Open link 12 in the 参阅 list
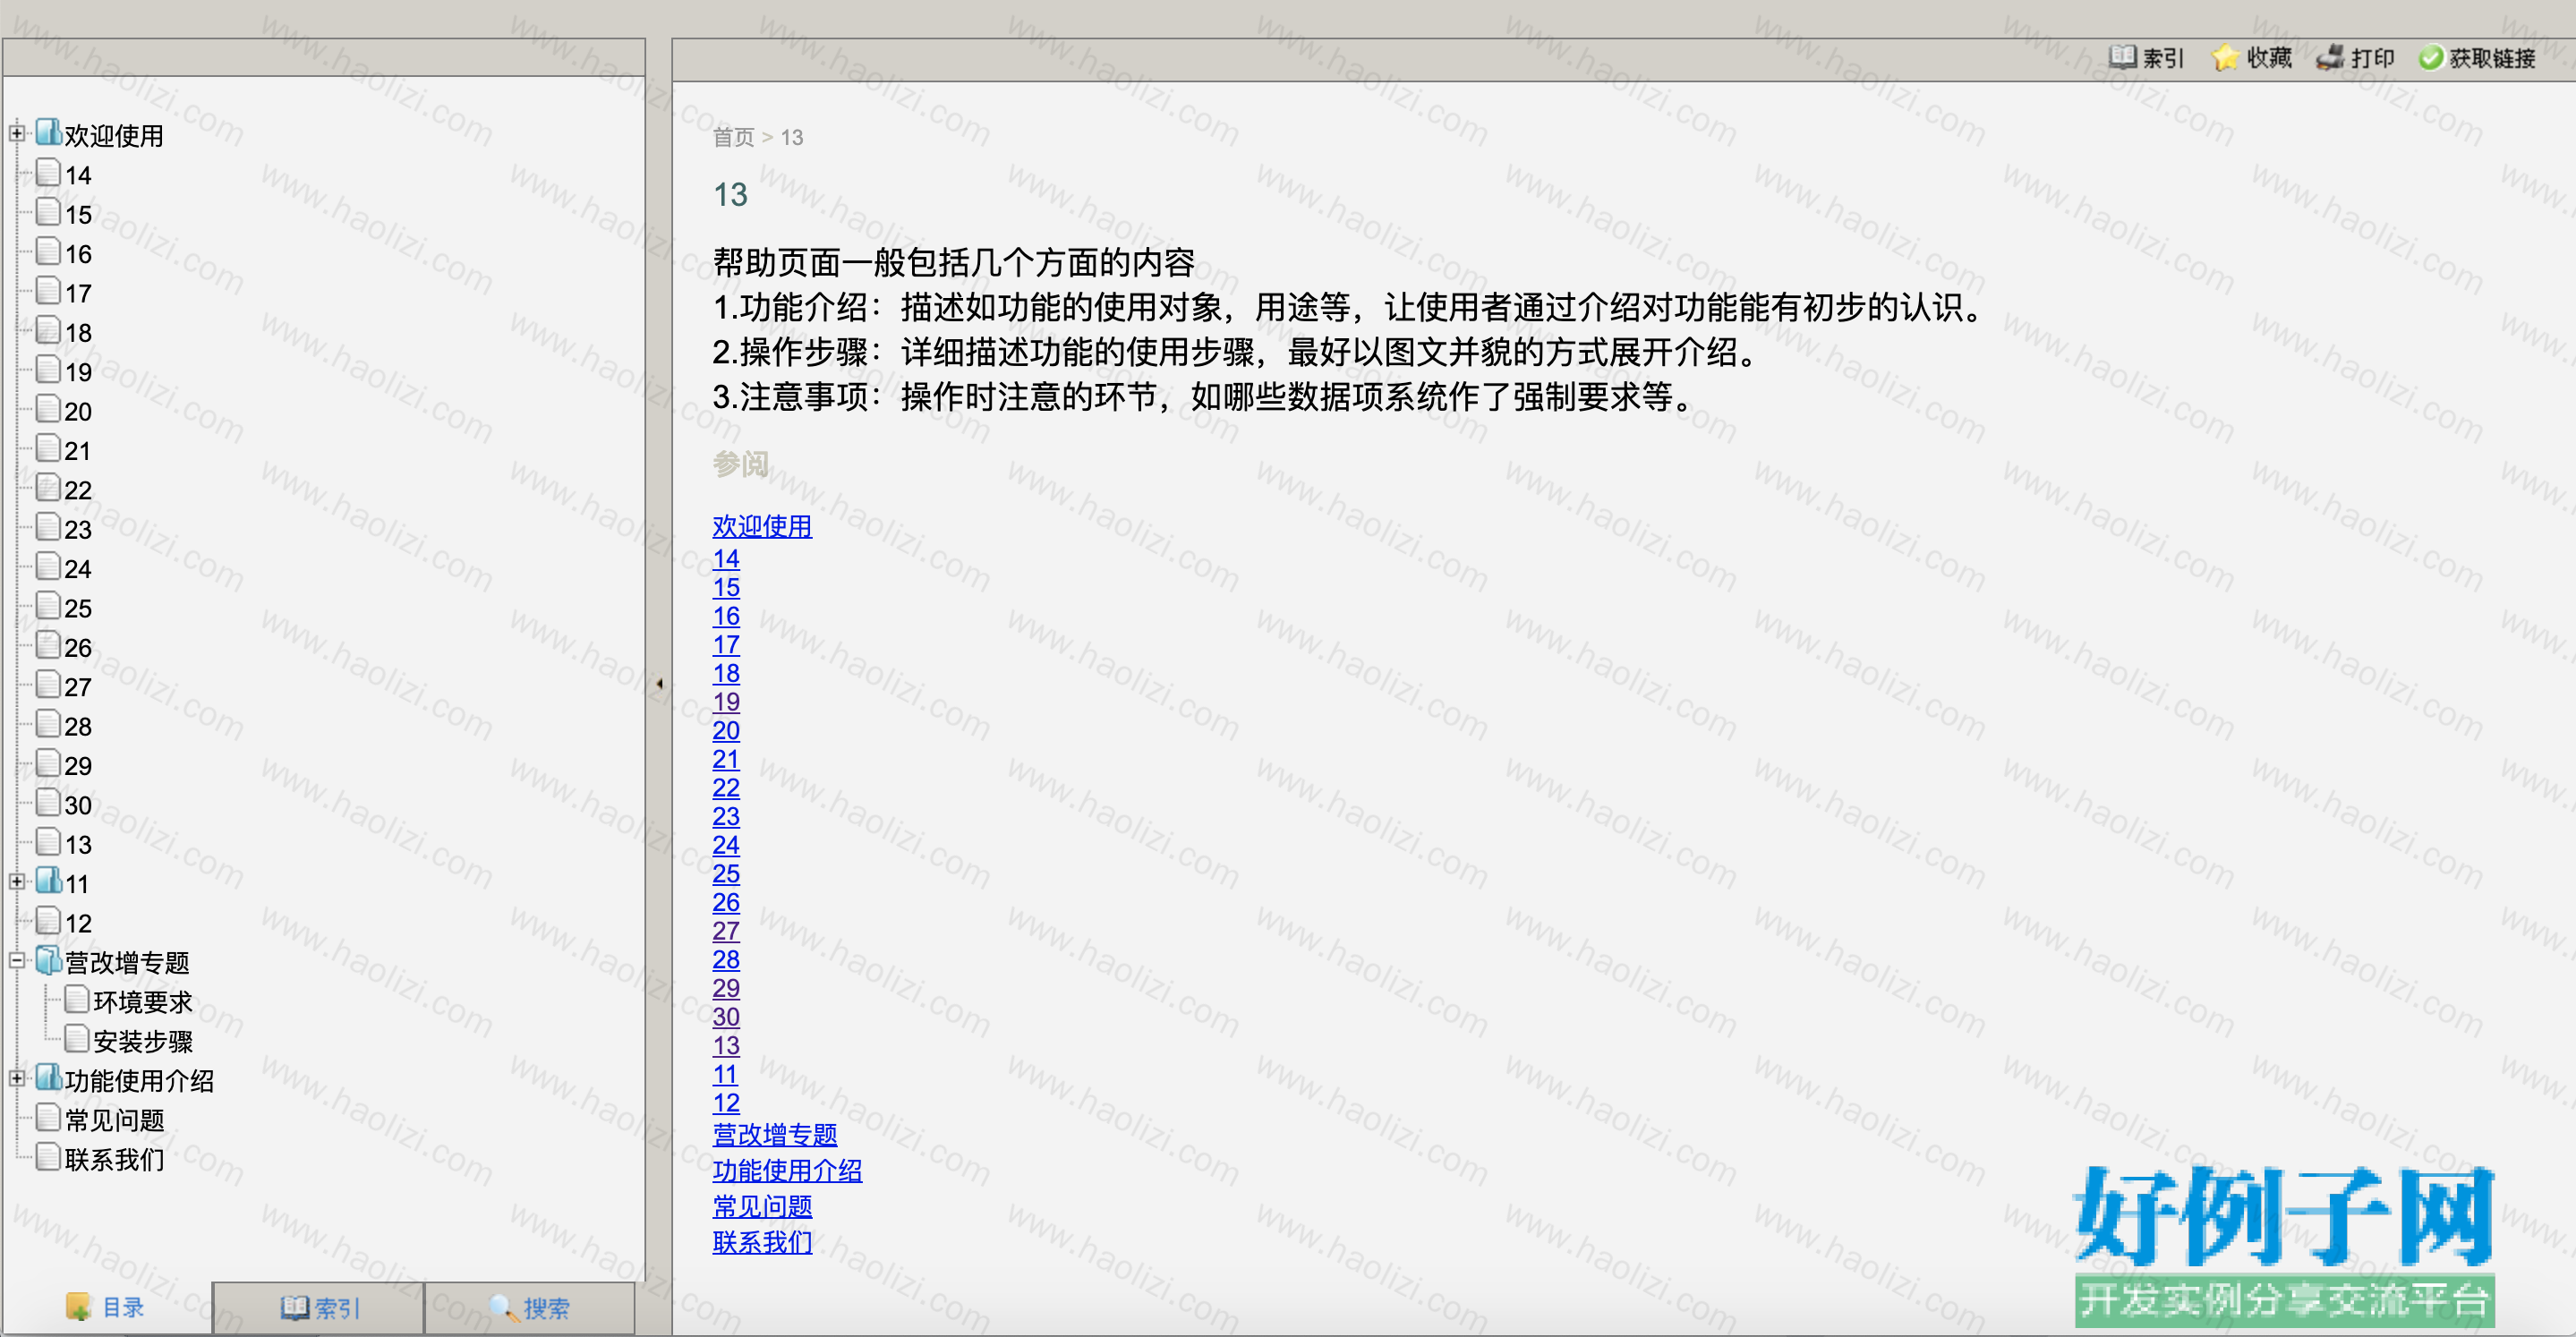The image size is (2576, 1337). [726, 1102]
